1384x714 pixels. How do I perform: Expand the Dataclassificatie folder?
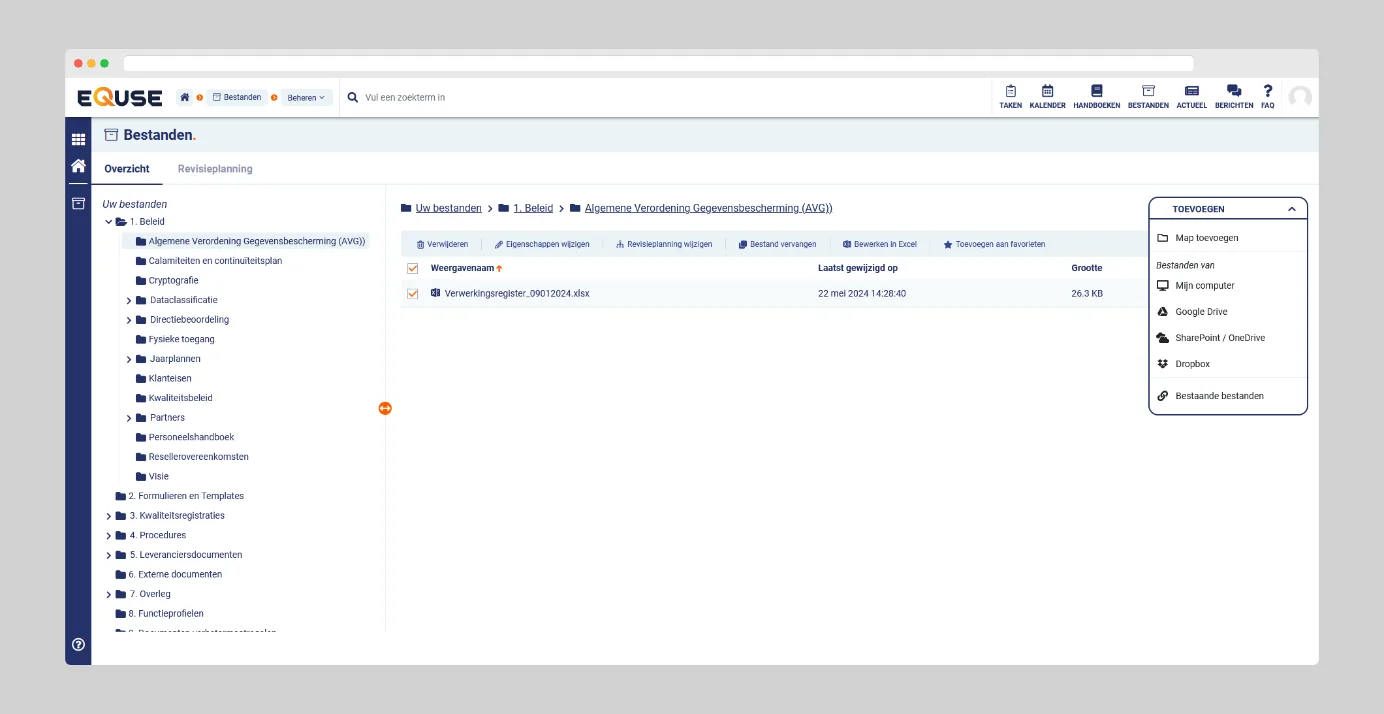point(129,300)
